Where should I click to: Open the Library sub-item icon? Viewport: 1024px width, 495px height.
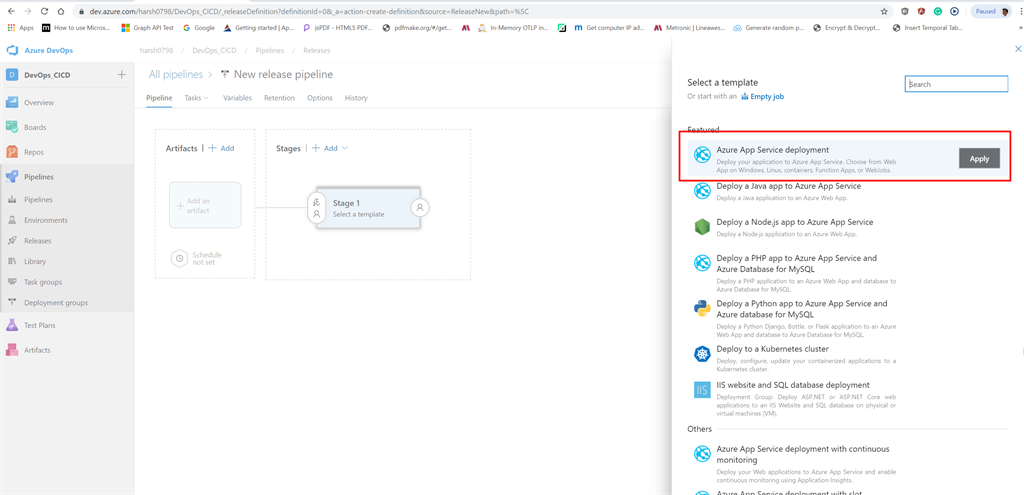[x=12, y=261]
